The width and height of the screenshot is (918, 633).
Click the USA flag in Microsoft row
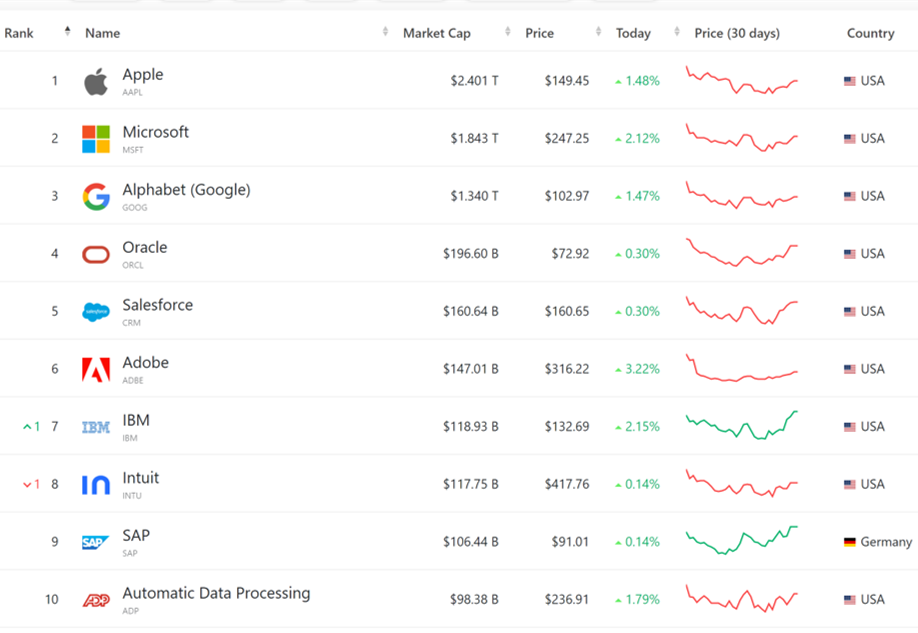tap(850, 138)
